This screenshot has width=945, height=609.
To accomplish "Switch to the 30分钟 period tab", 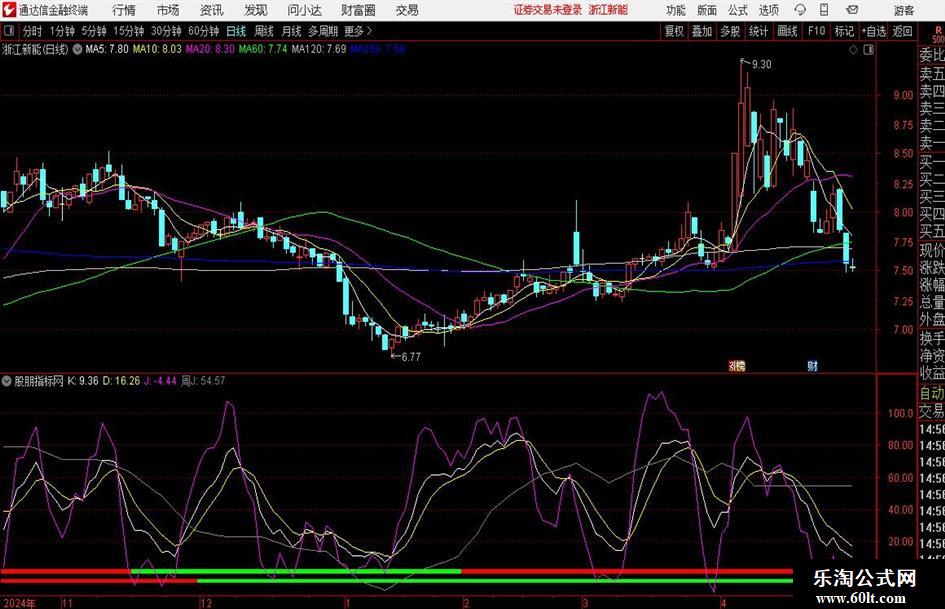I will (166, 31).
